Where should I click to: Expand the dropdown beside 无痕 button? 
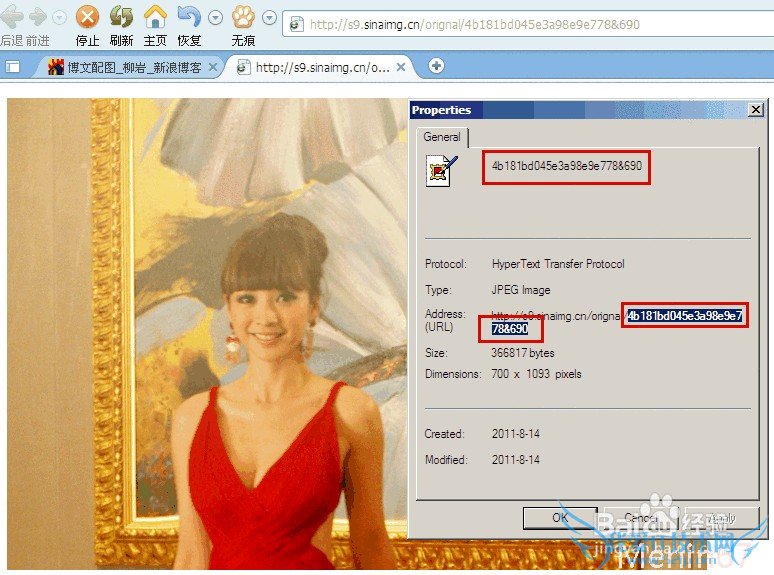(269, 18)
